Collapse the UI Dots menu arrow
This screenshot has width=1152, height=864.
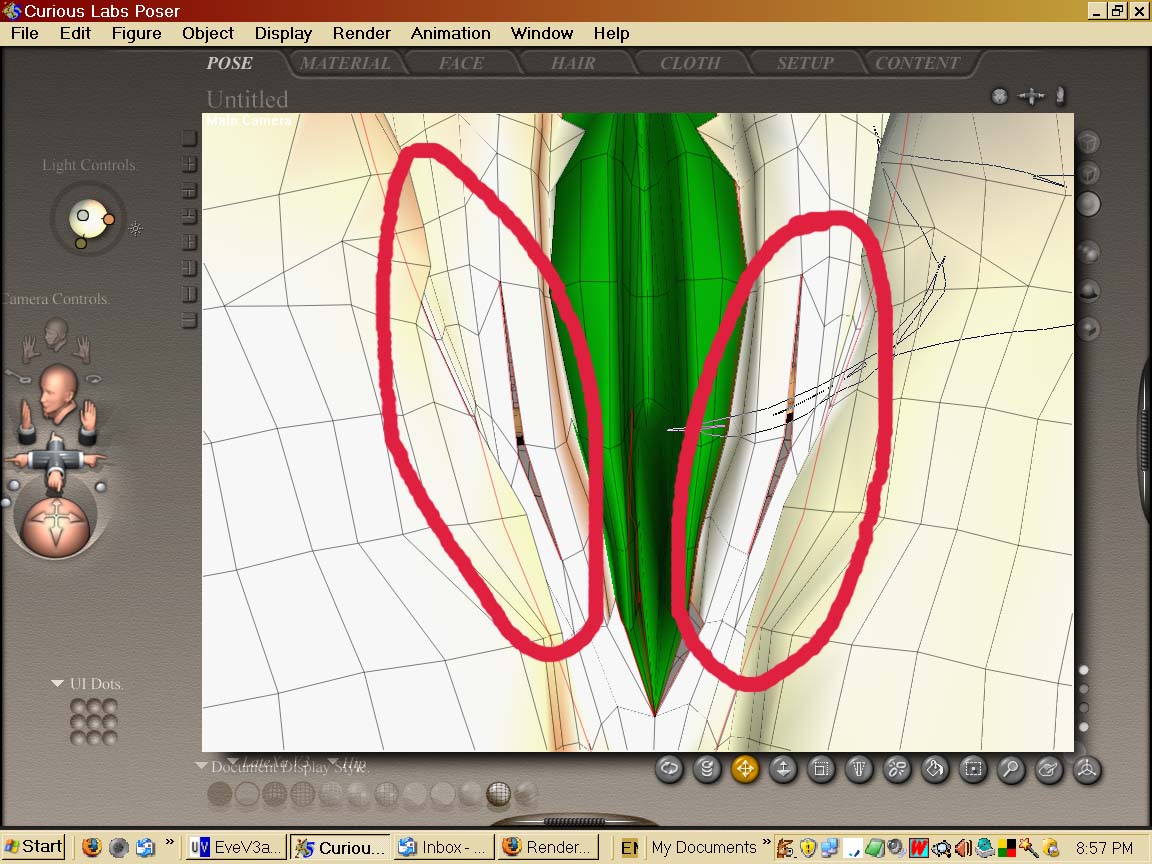57,684
